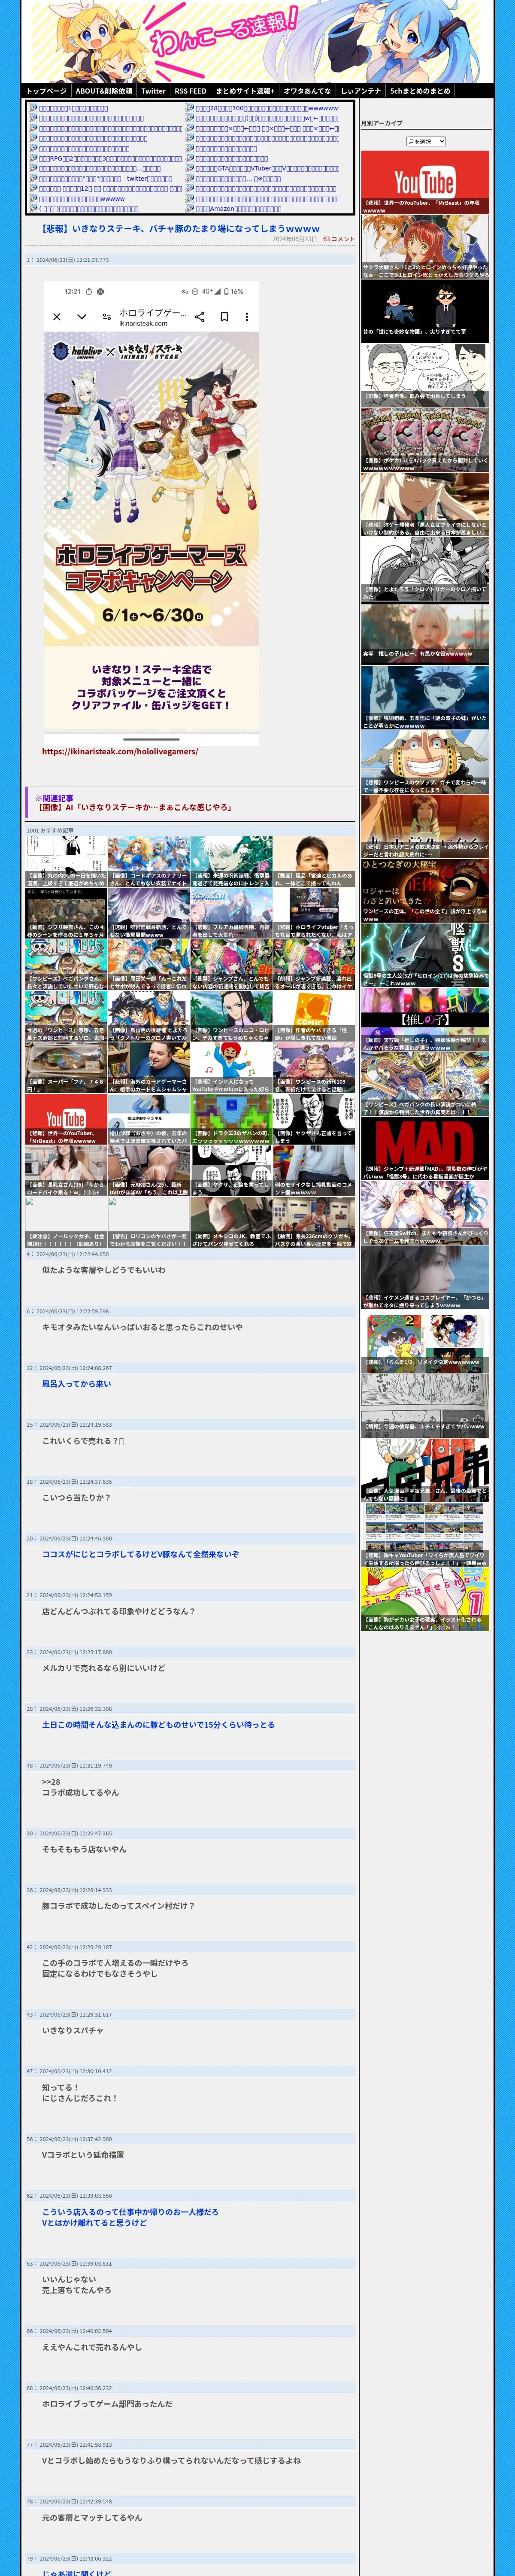This screenshot has height=2576, width=515.
Task: Click the >>28 reply anchor
Action: coord(50,1782)
